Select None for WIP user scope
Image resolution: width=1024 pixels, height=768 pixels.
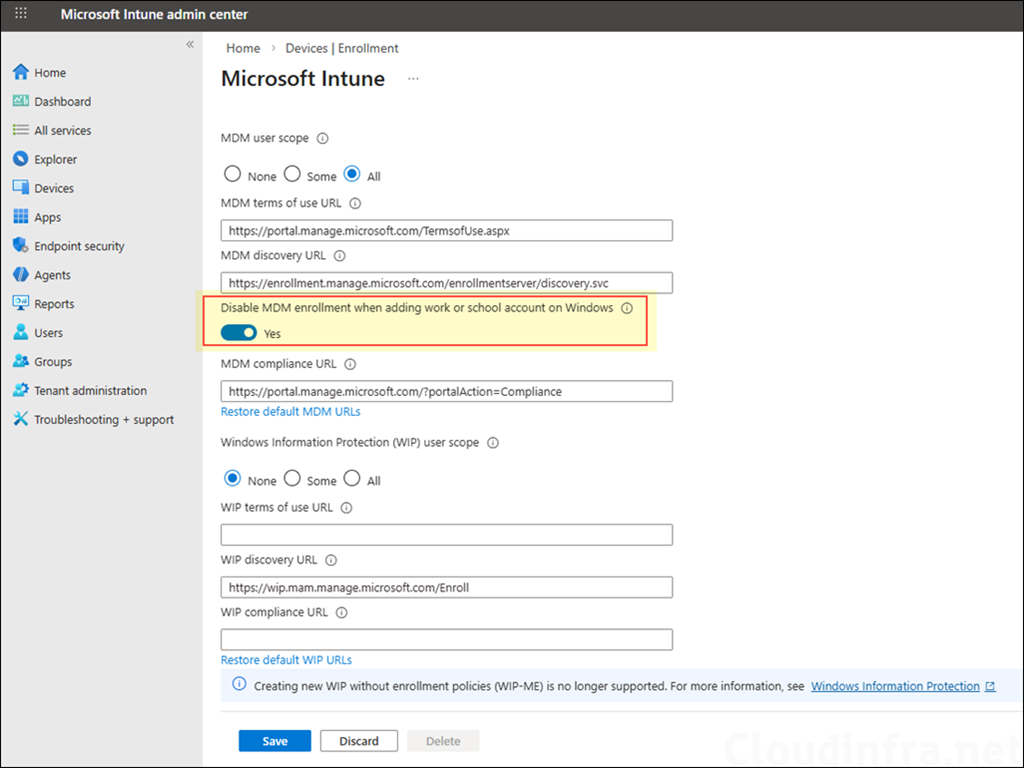(x=232, y=479)
